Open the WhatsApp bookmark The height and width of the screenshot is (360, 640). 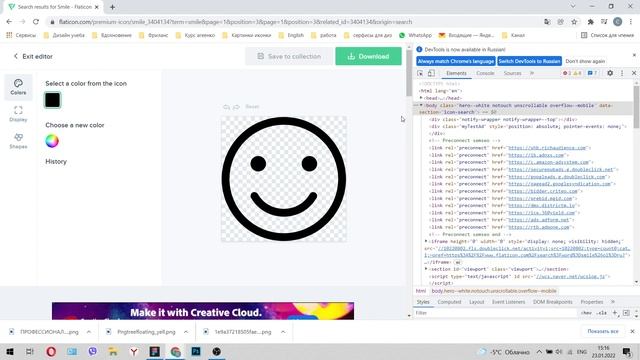click(415, 36)
